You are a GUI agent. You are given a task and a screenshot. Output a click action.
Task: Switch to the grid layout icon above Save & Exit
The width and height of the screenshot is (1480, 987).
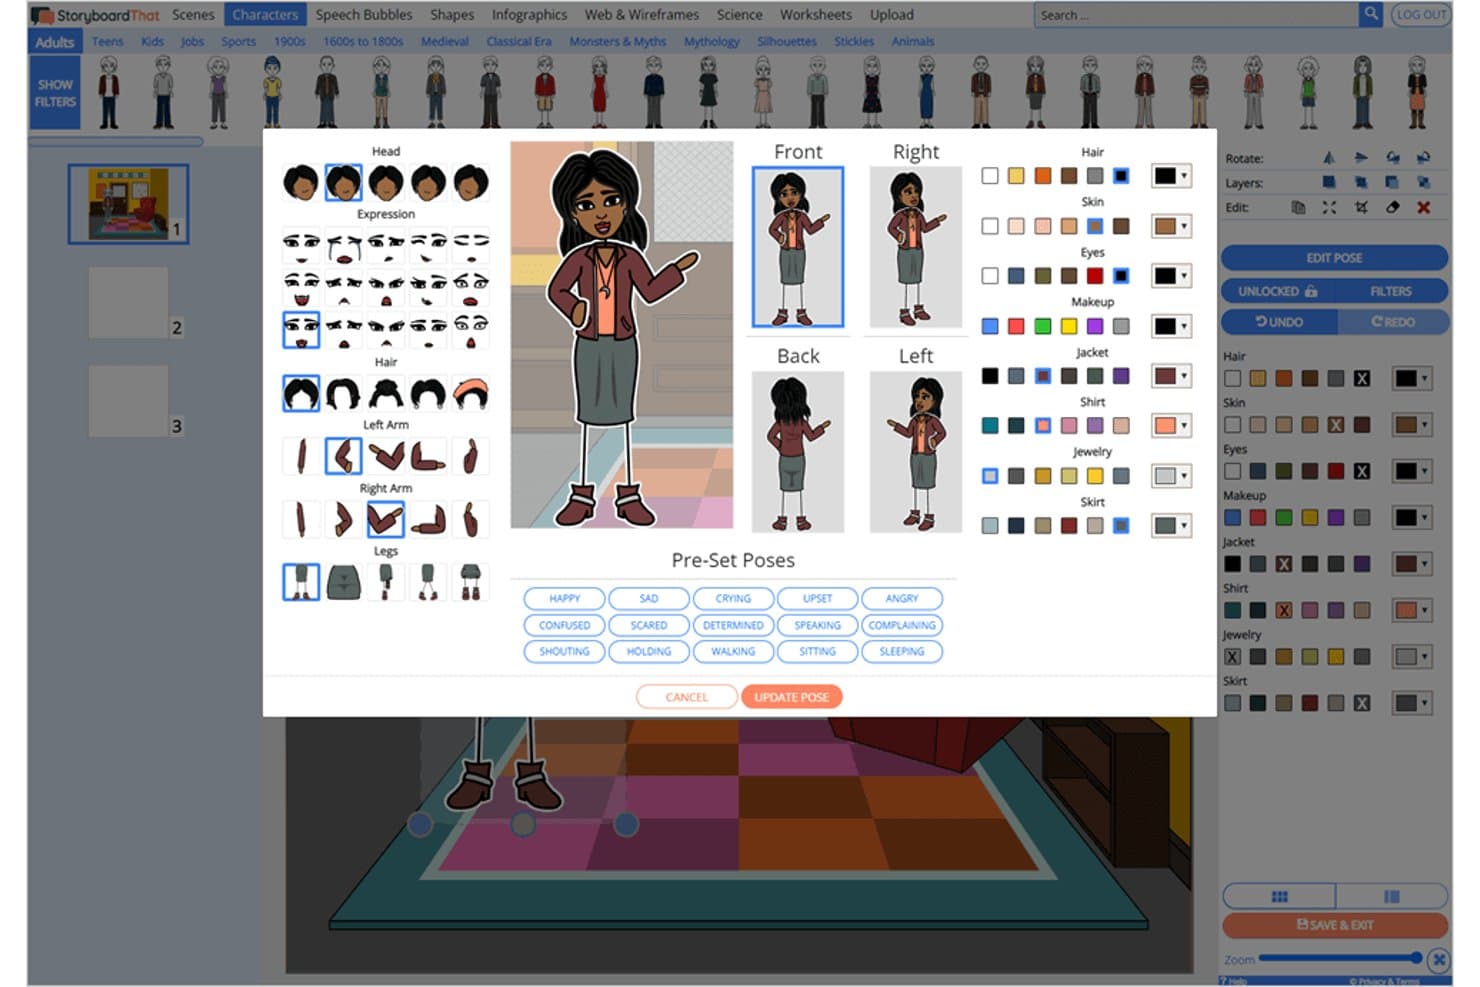pyautogui.click(x=1279, y=896)
